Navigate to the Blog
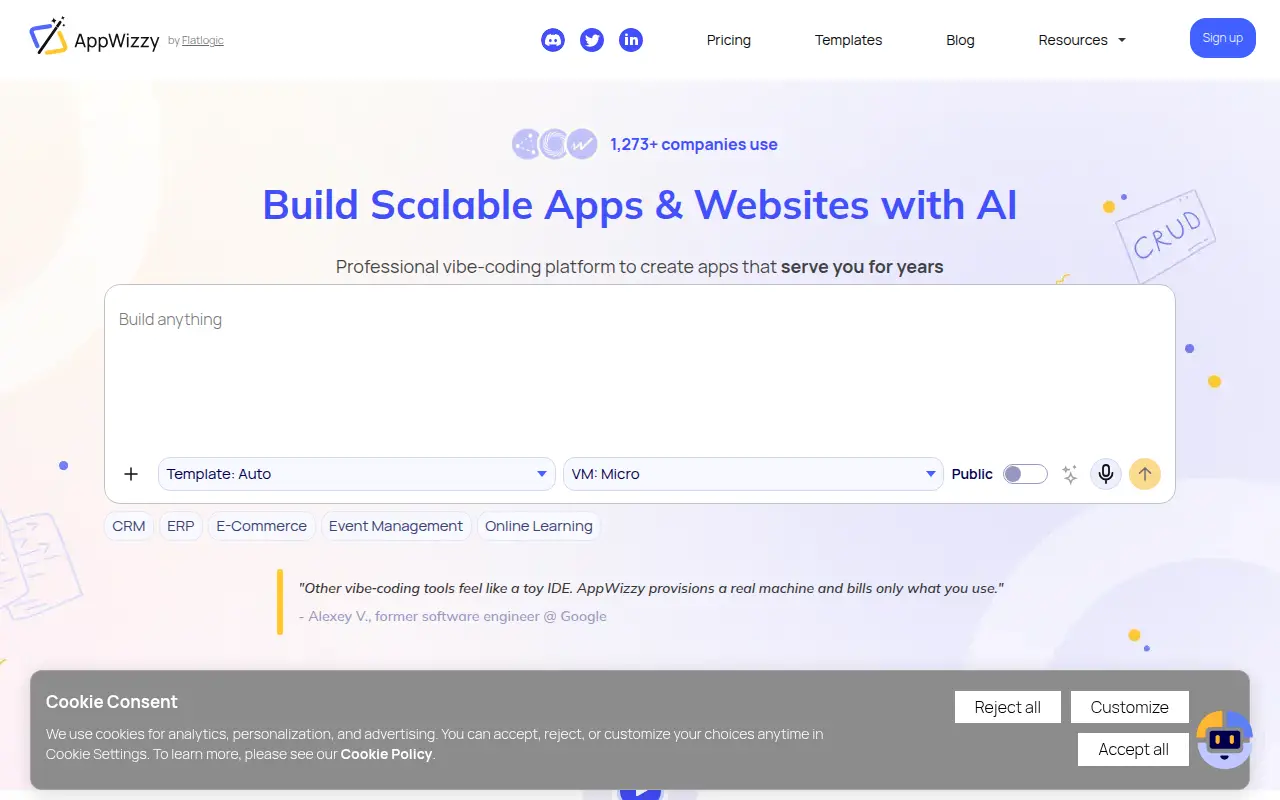Screen dimensions: 1280x800 click(x=960, y=40)
